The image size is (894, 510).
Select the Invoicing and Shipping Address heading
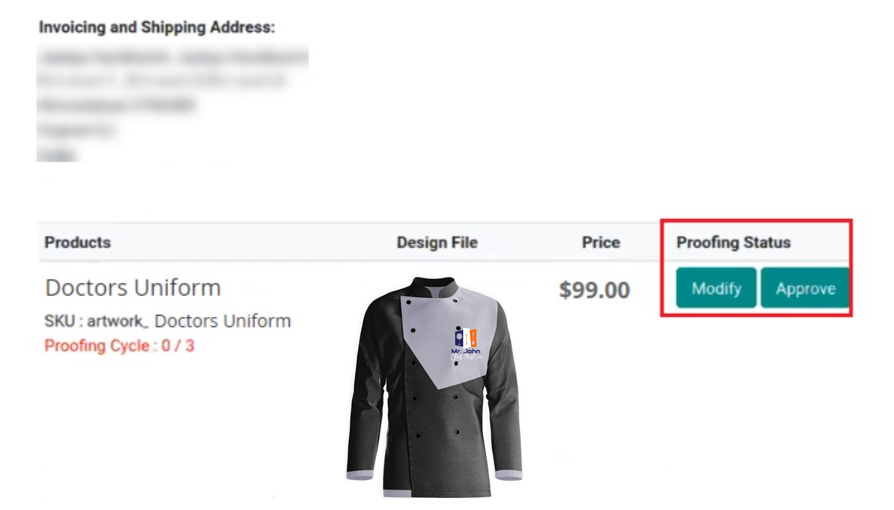click(x=157, y=28)
